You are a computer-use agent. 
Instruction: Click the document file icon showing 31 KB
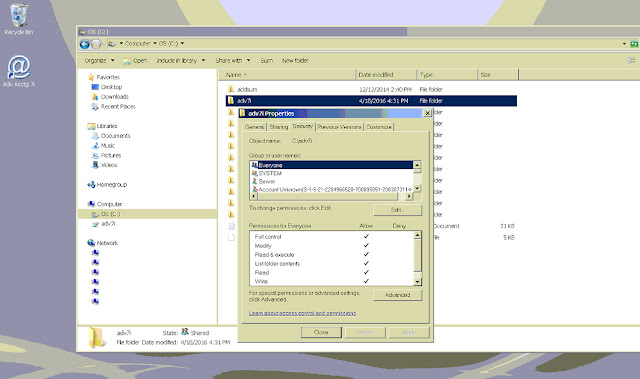point(231,226)
